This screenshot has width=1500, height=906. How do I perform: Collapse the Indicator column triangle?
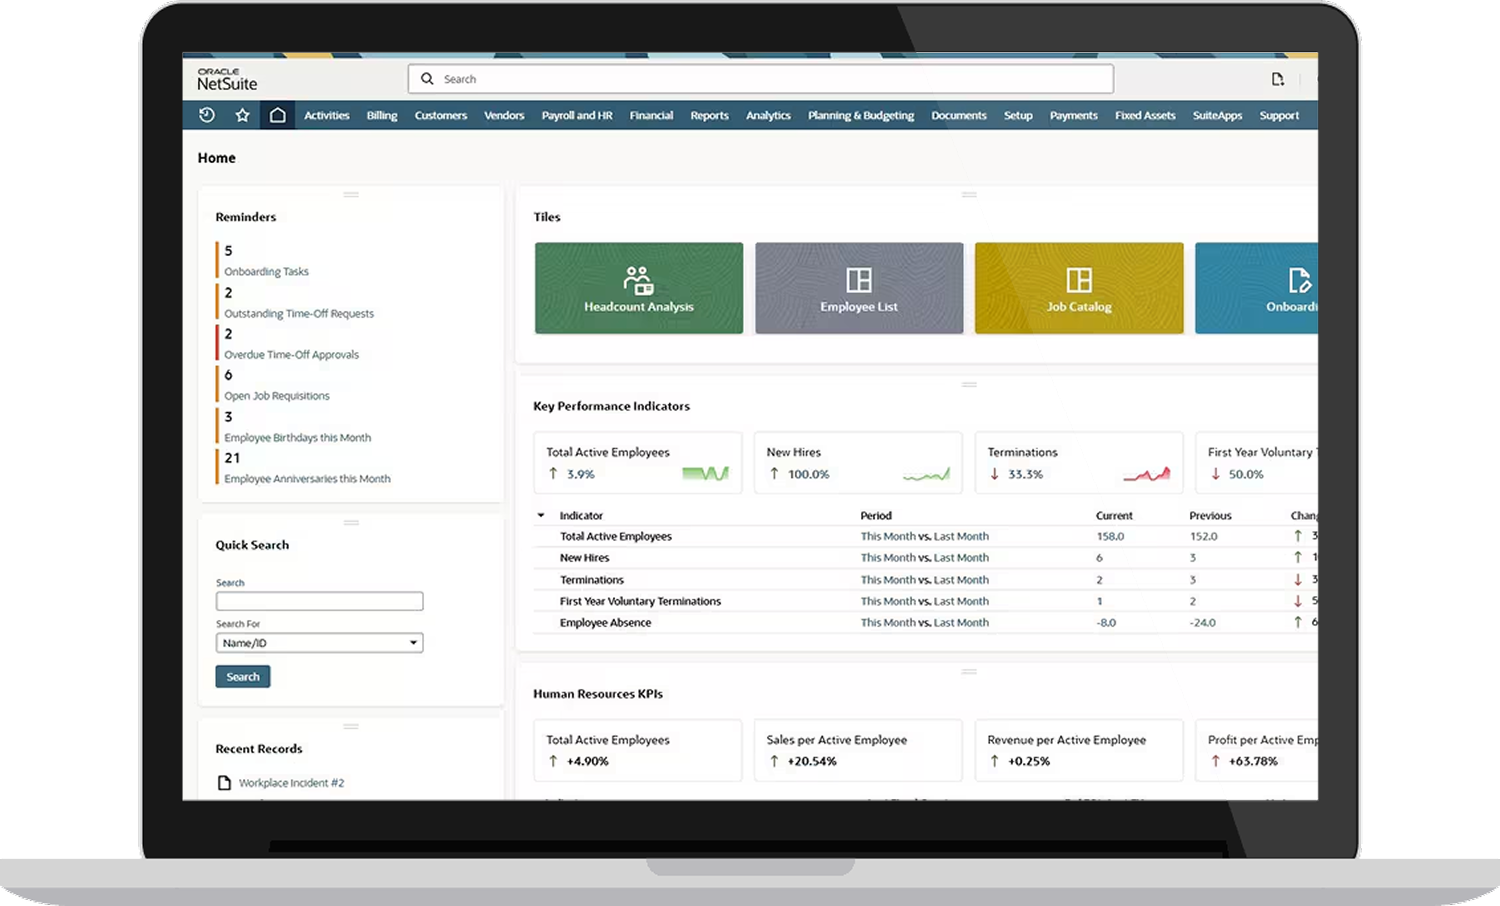(541, 516)
